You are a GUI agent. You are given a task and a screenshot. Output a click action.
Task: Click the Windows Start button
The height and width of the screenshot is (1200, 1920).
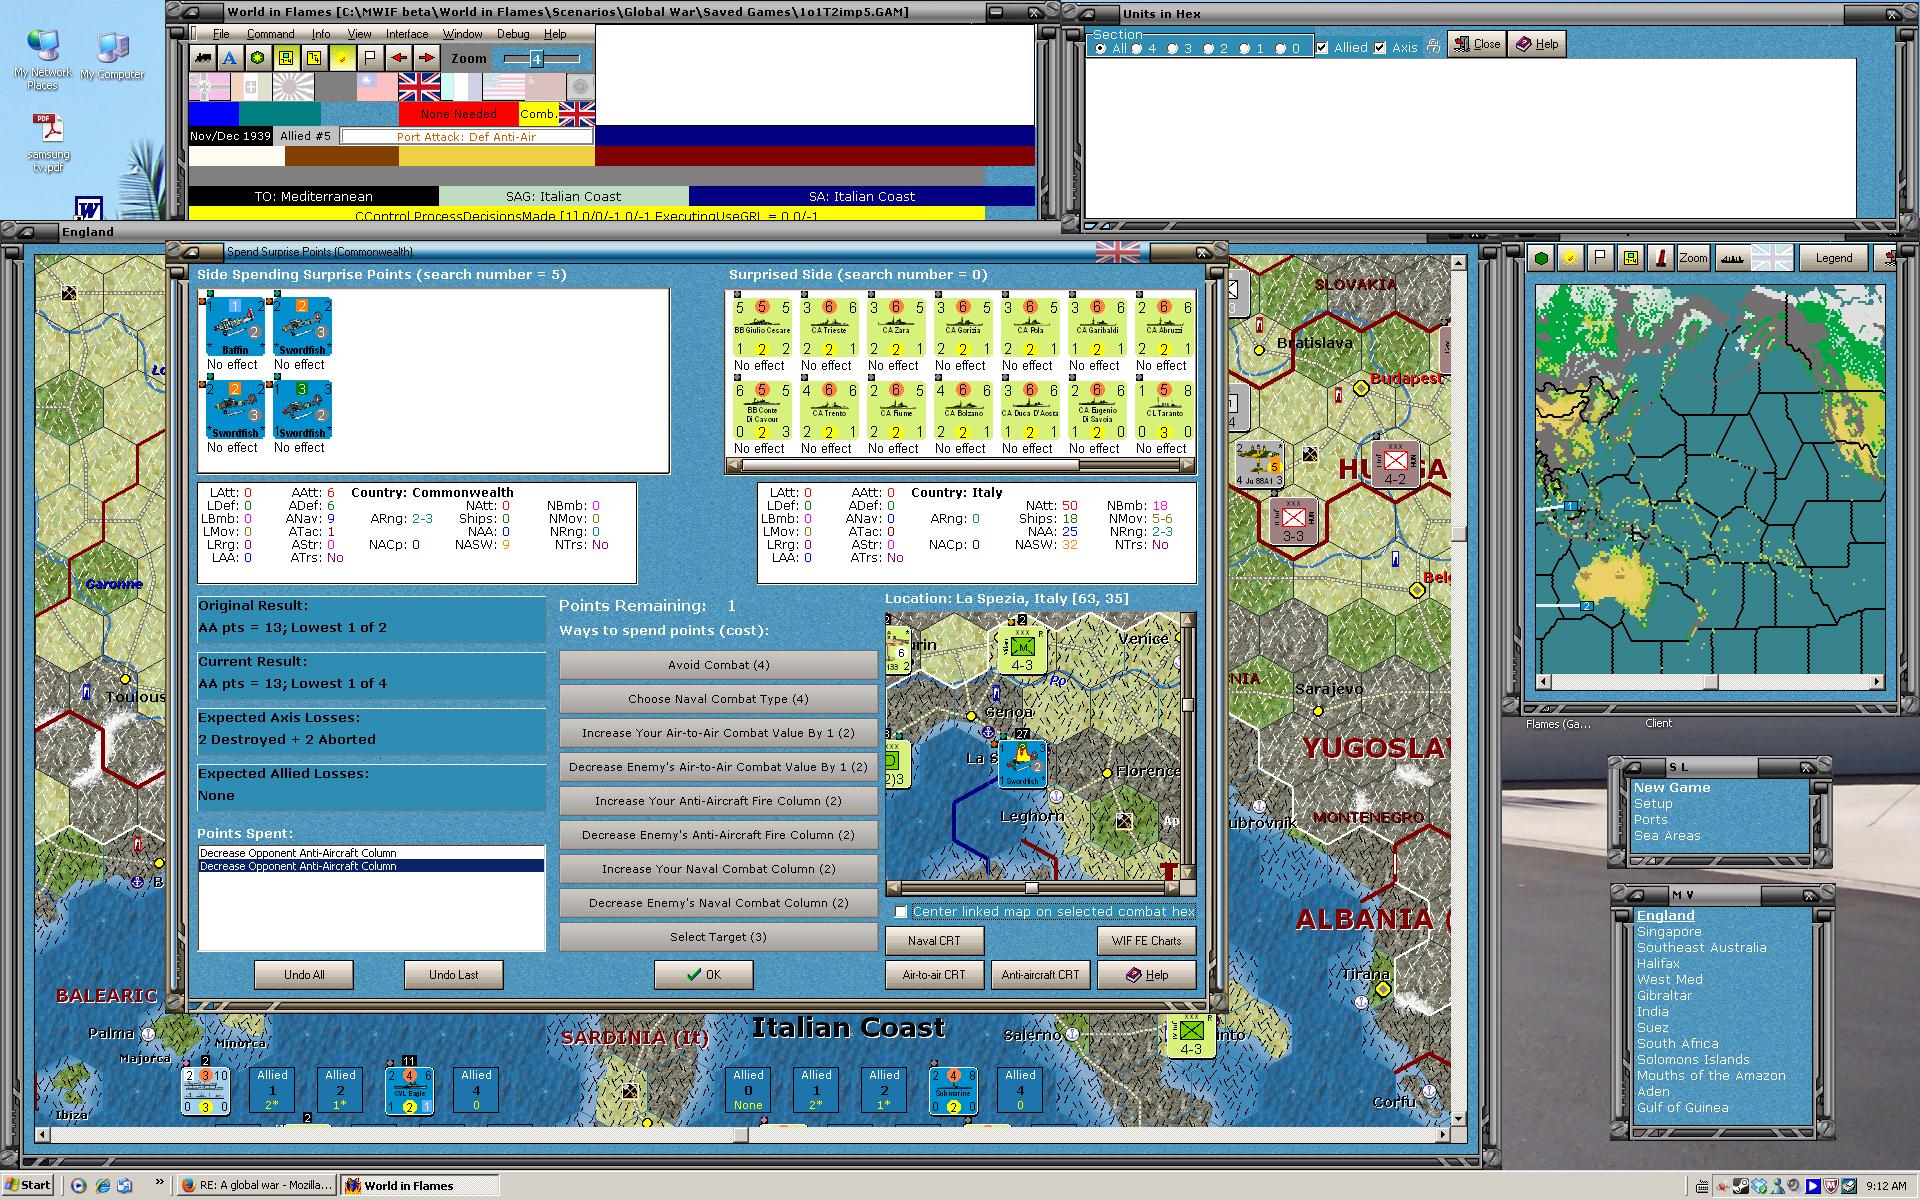click(28, 1185)
